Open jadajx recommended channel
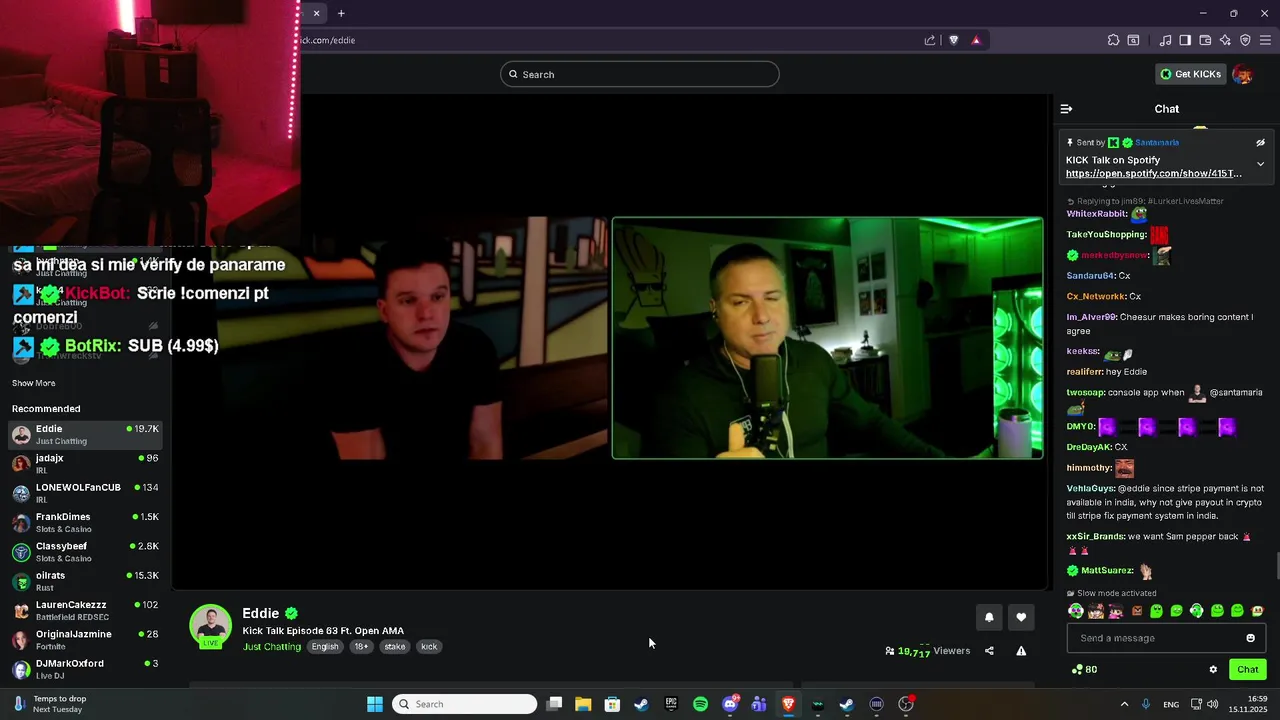The image size is (1280, 720). [x=86, y=463]
